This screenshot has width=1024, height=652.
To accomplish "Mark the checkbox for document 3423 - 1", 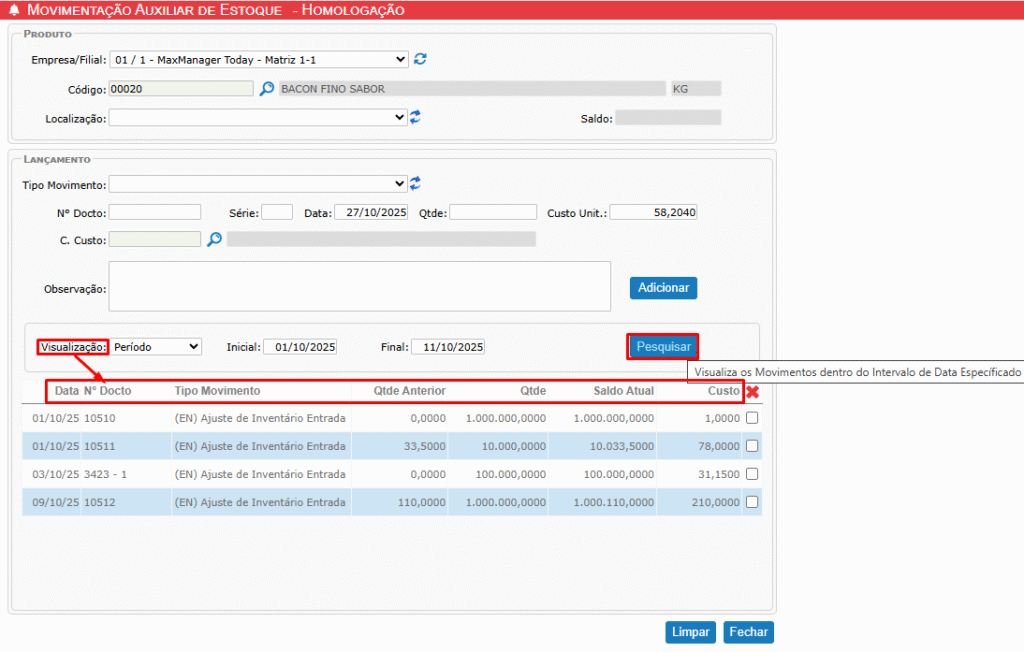I will pyautogui.click(x=752, y=474).
